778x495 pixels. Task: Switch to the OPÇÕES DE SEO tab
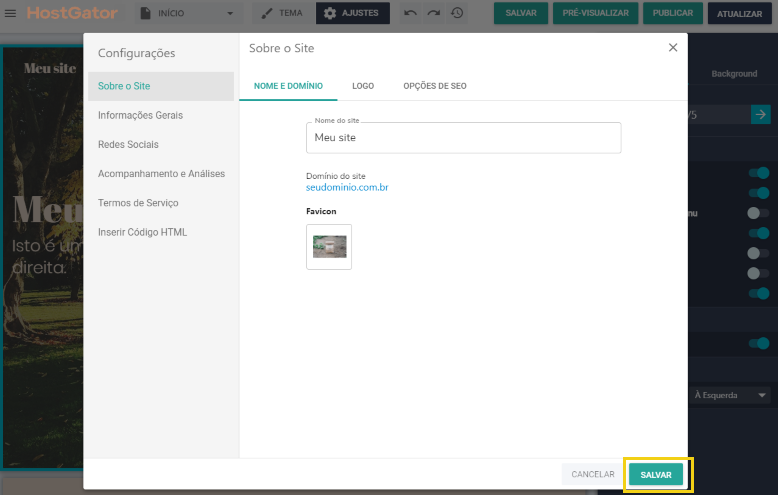(435, 86)
